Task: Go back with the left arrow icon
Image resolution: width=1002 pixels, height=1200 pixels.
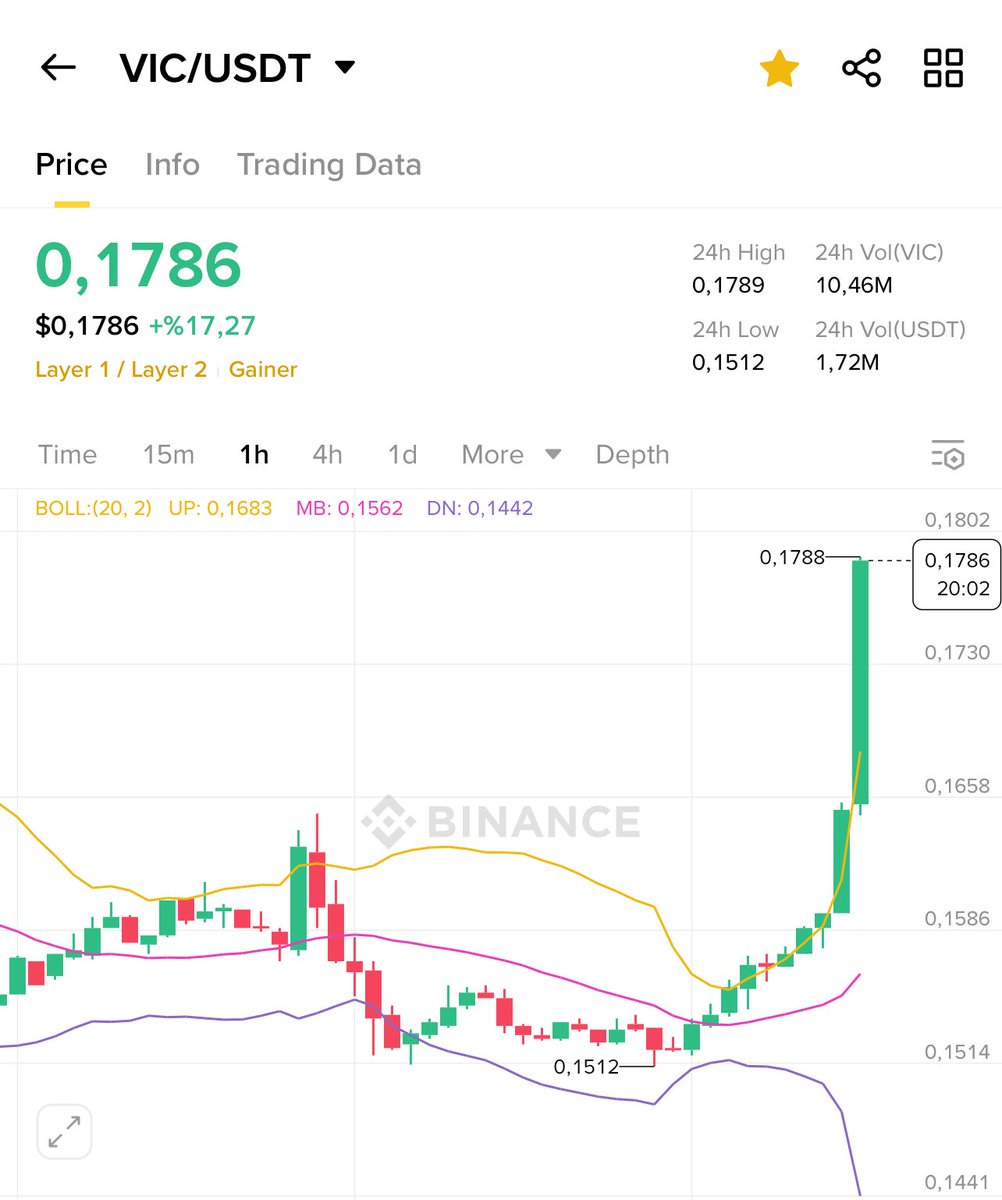Action: click(58, 68)
